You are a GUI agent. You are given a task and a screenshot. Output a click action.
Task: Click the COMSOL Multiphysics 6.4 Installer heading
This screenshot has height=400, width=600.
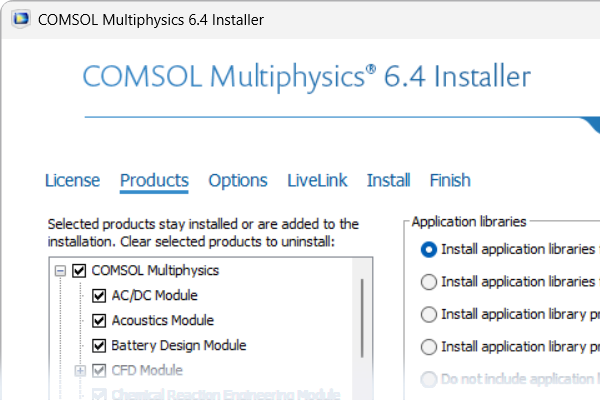[306, 78]
